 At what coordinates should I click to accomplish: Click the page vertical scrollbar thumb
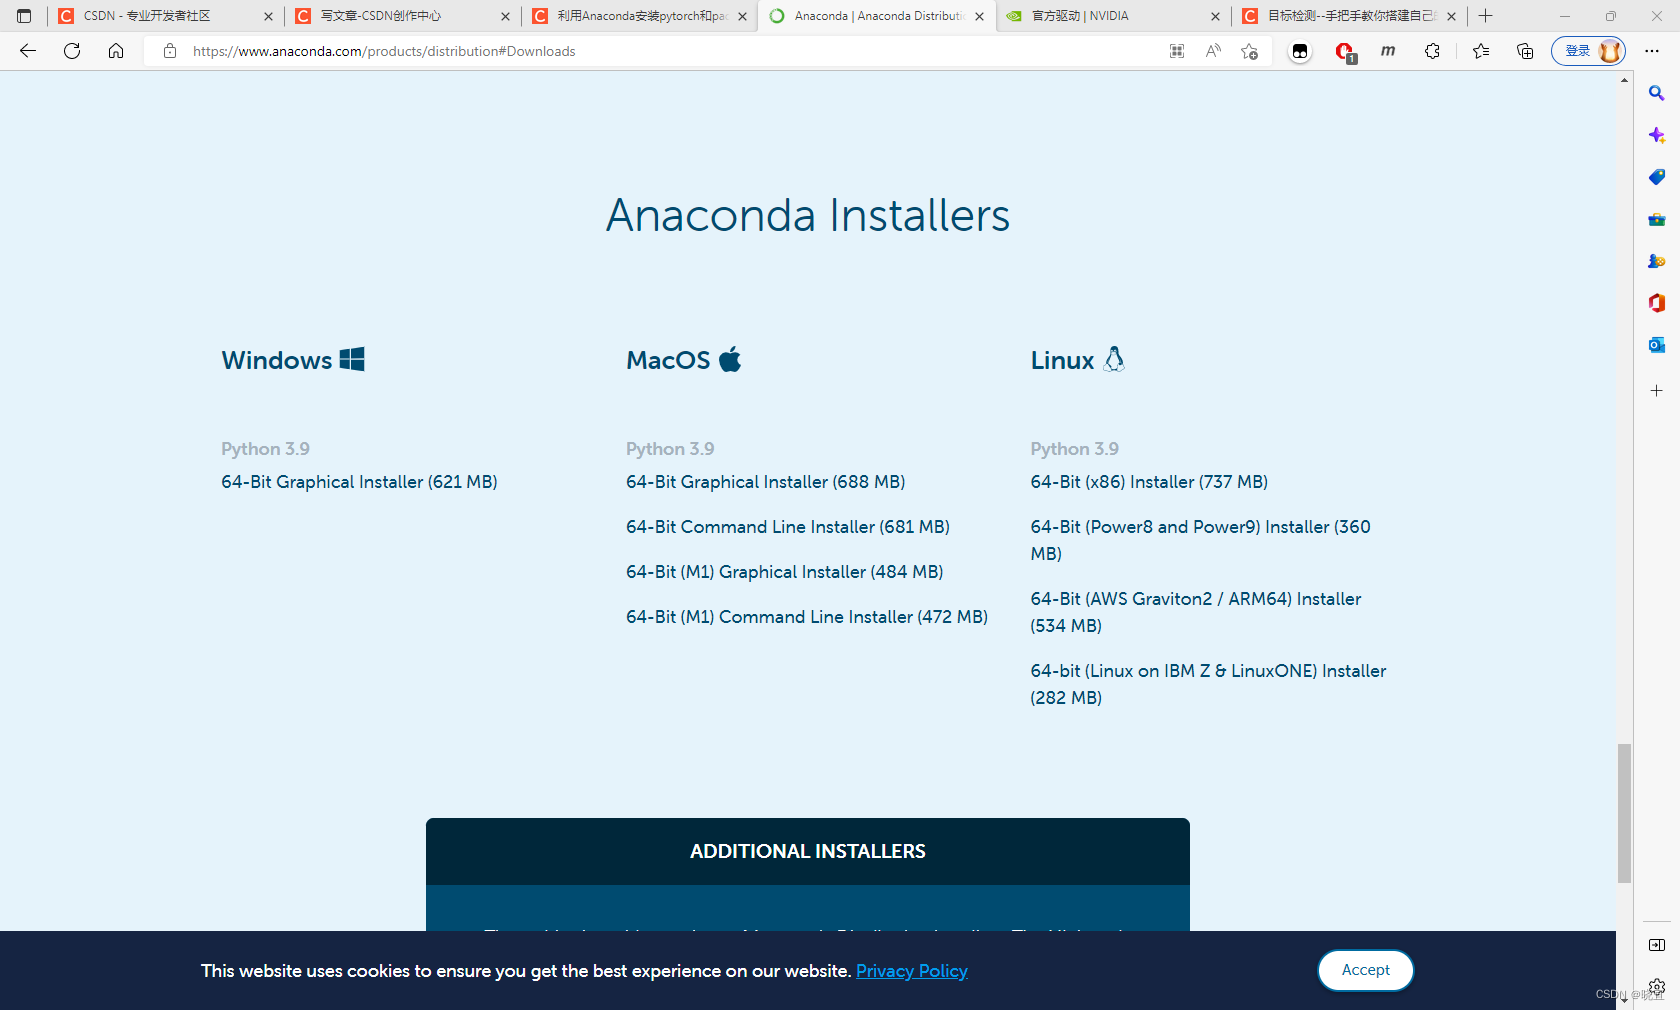[1625, 813]
